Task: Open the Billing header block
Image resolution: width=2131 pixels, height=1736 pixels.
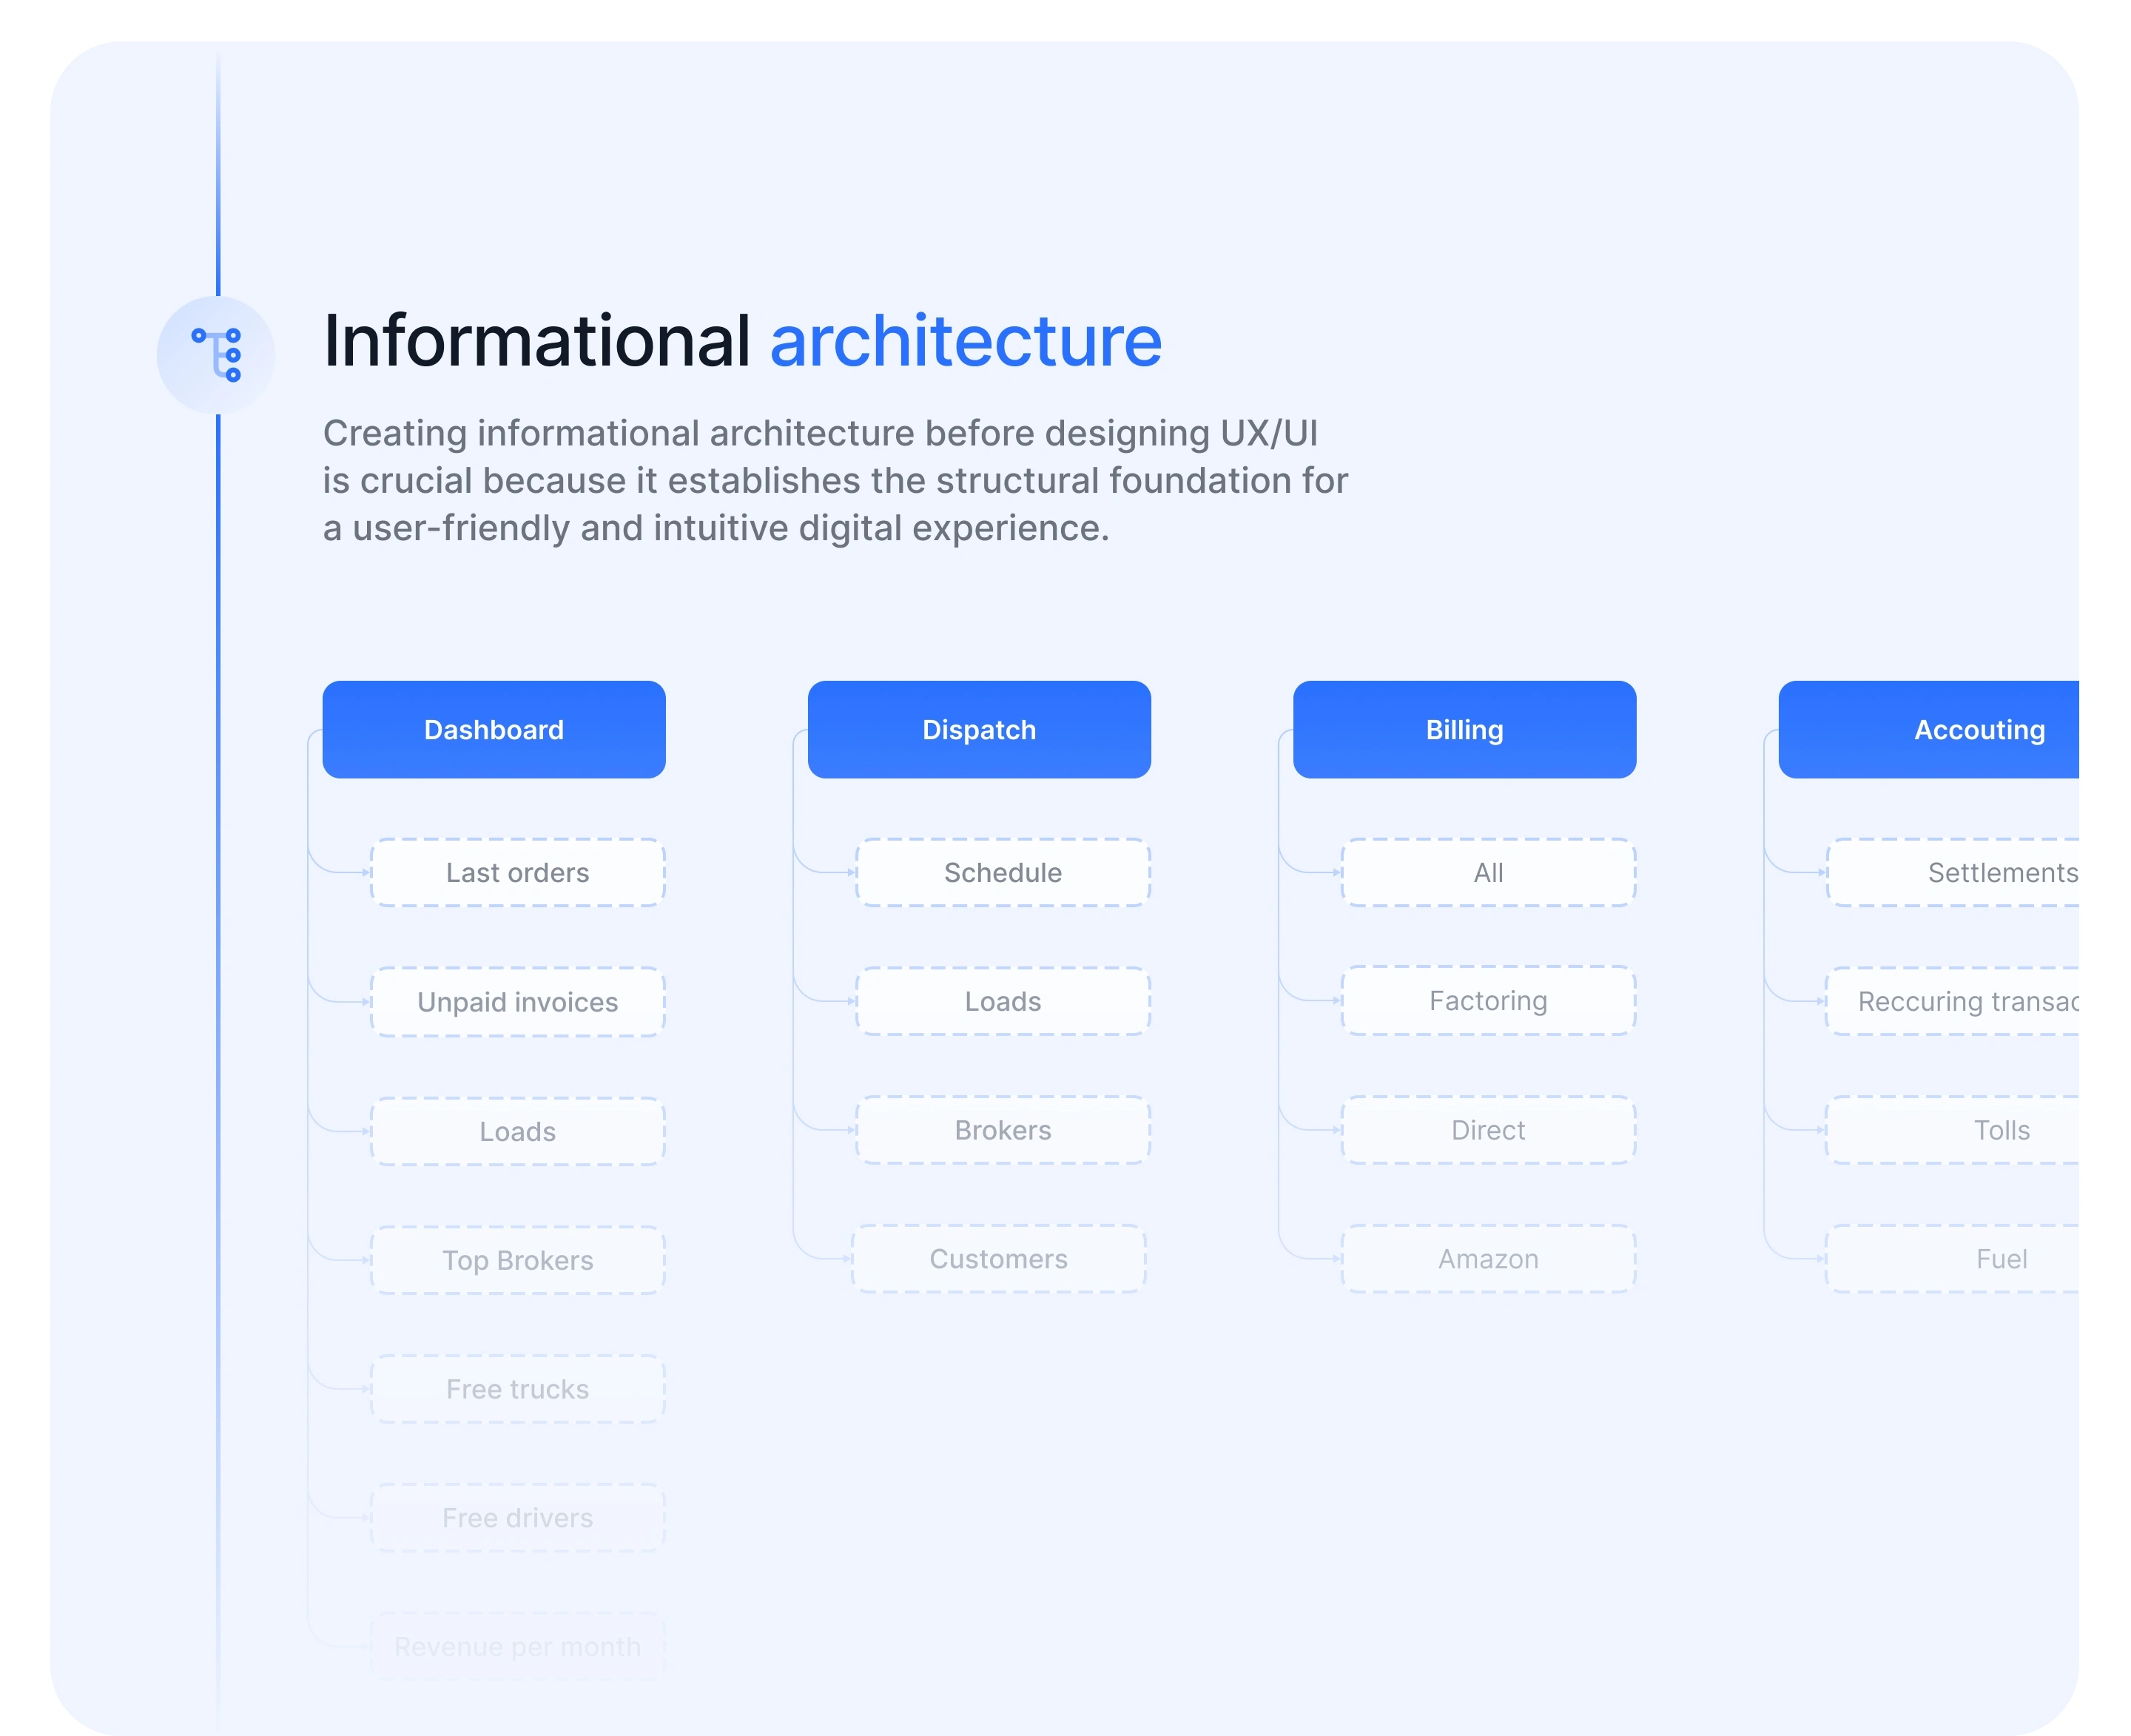Action: coord(1463,730)
